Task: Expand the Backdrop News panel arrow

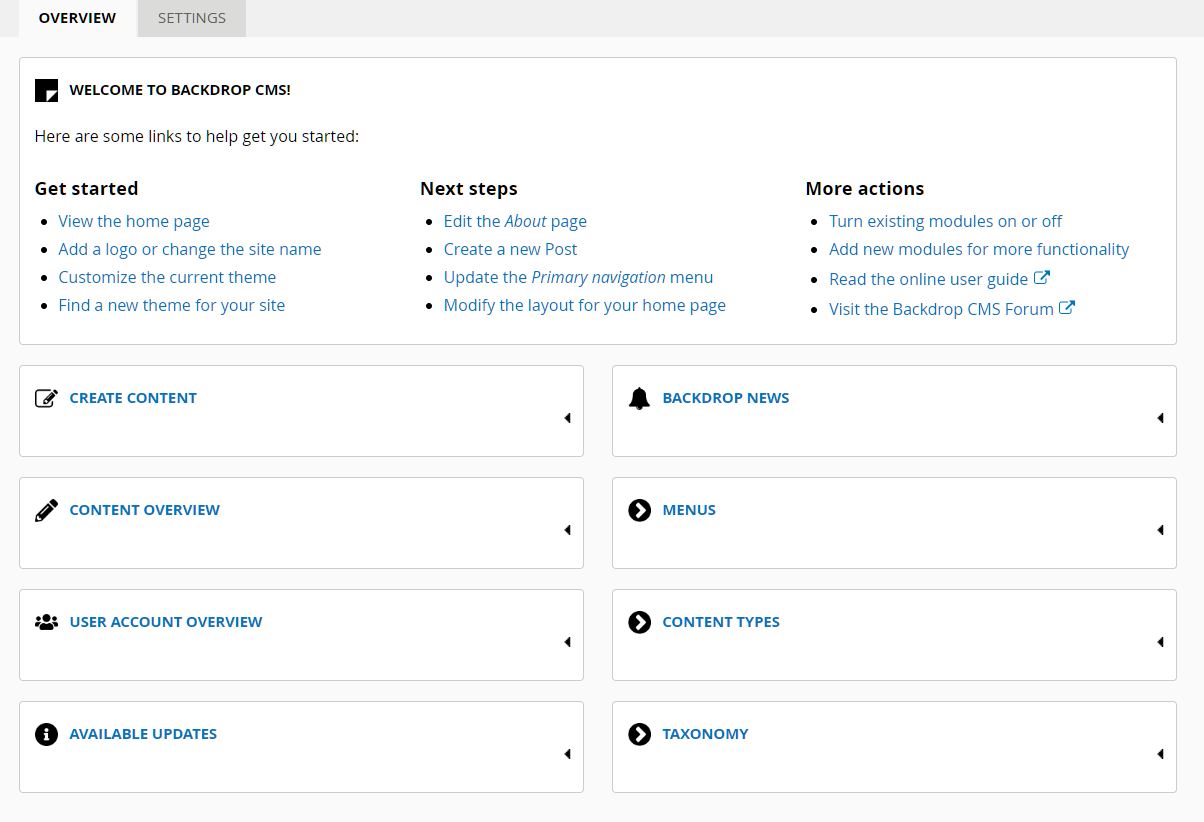Action: click(x=1160, y=418)
